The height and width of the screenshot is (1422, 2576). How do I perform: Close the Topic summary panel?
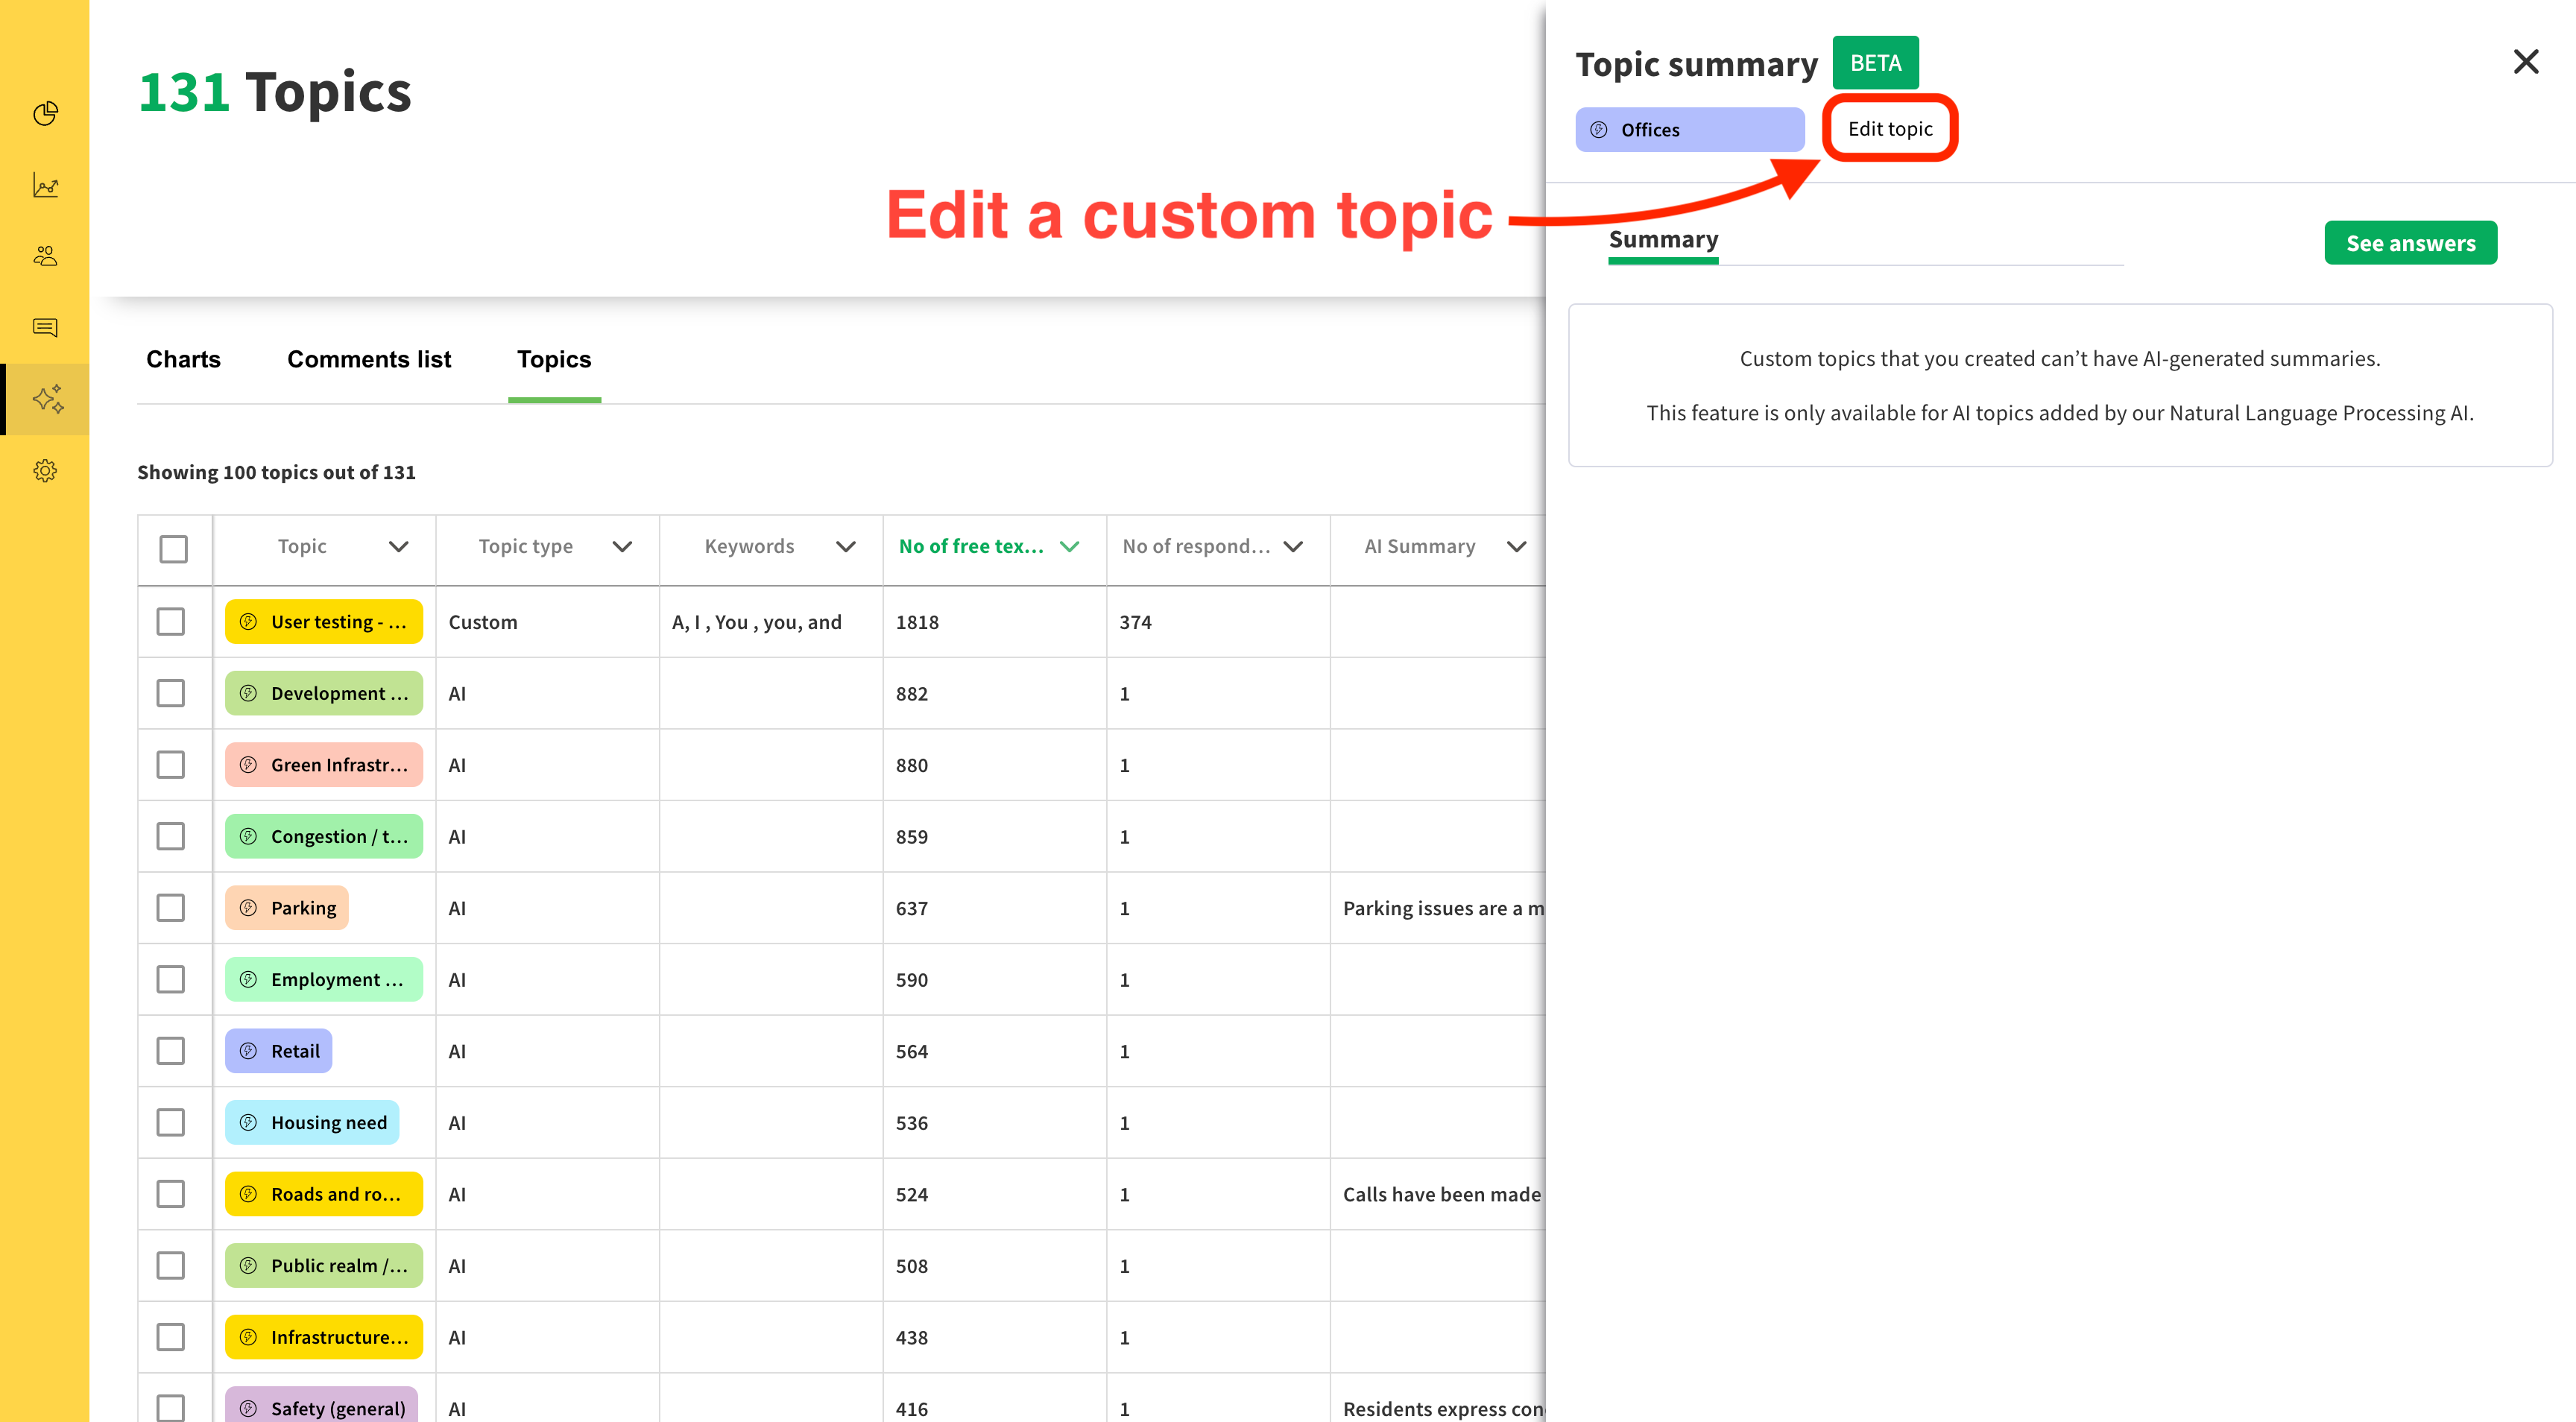tap(2525, 62)
